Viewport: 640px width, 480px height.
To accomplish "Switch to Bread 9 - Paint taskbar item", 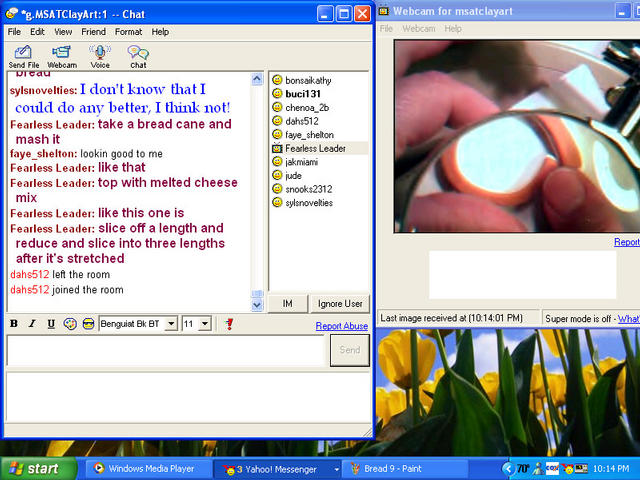I will 404,469.
